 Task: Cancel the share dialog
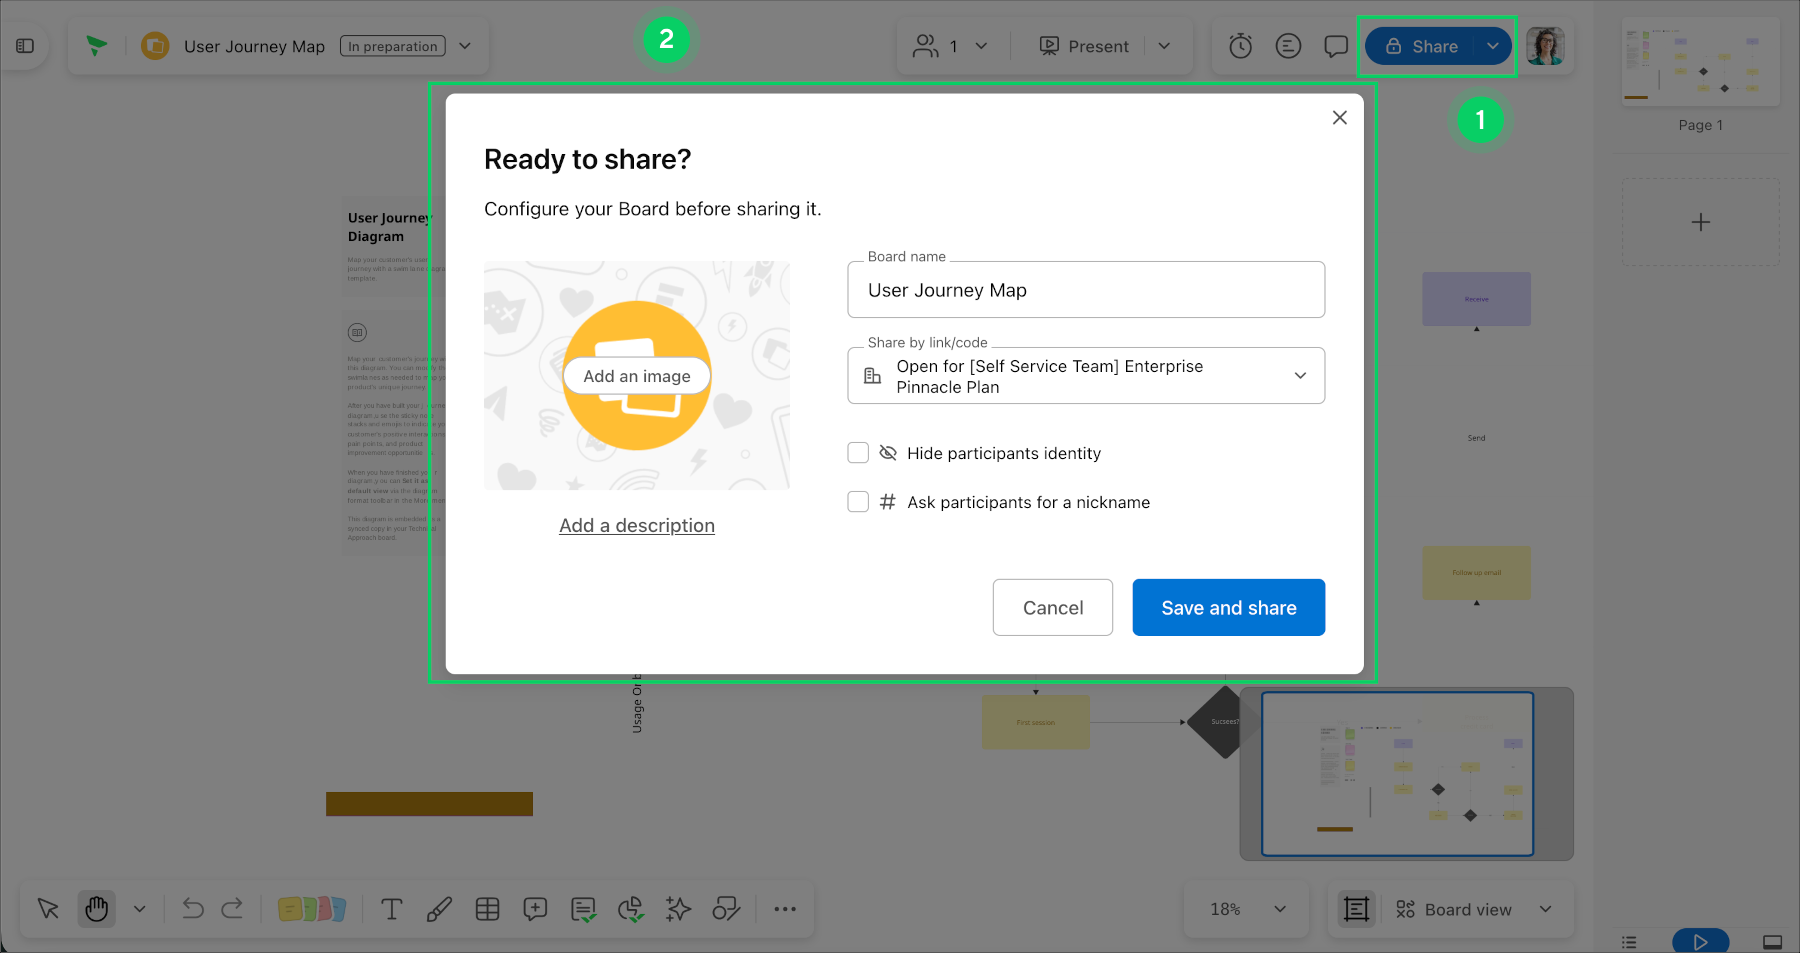[1053, 607]
